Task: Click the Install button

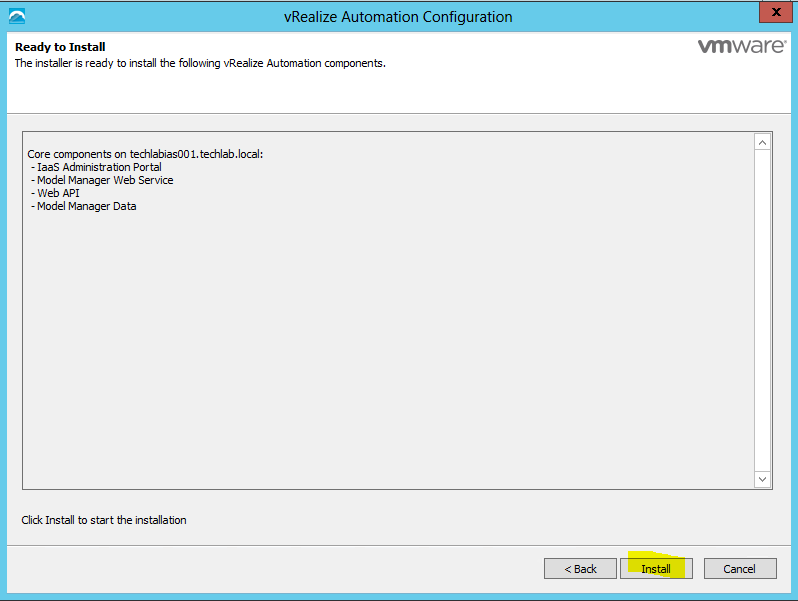Action: [656, 568]
